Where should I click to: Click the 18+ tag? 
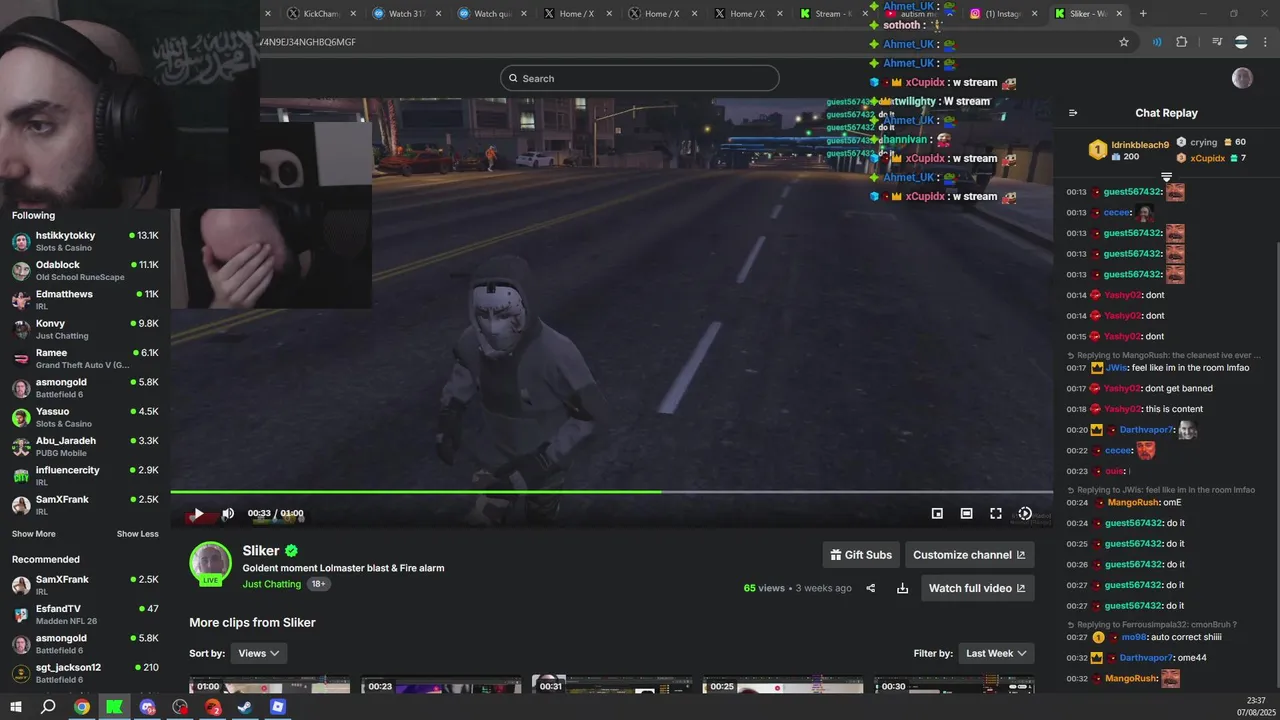(x=318, y=584)
